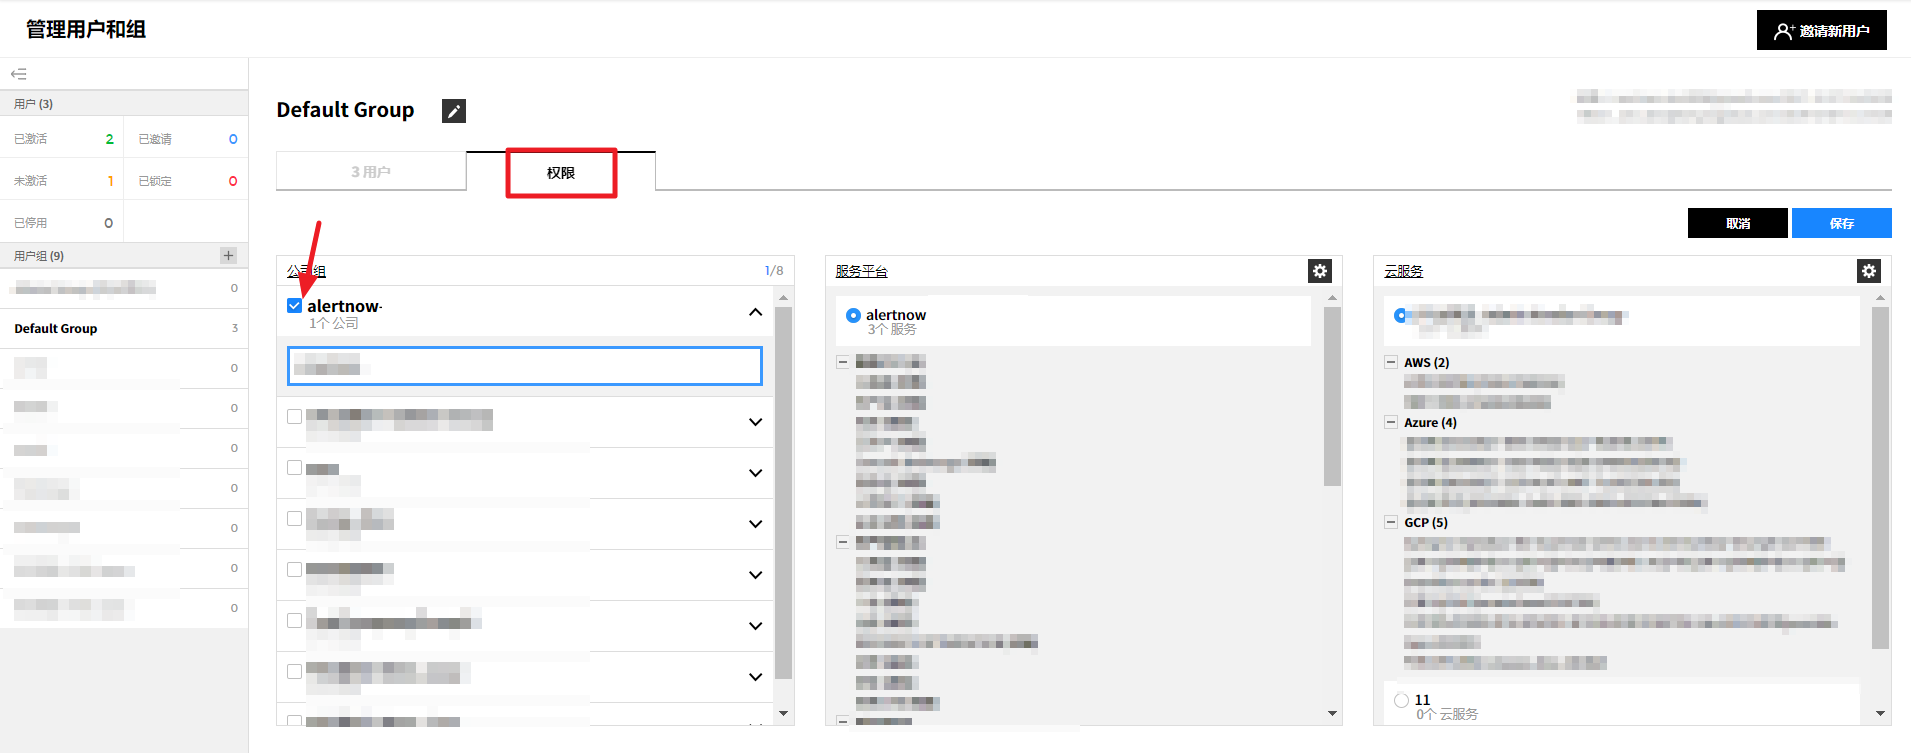Switch to the 3 用户 tab

pos(371,172)
